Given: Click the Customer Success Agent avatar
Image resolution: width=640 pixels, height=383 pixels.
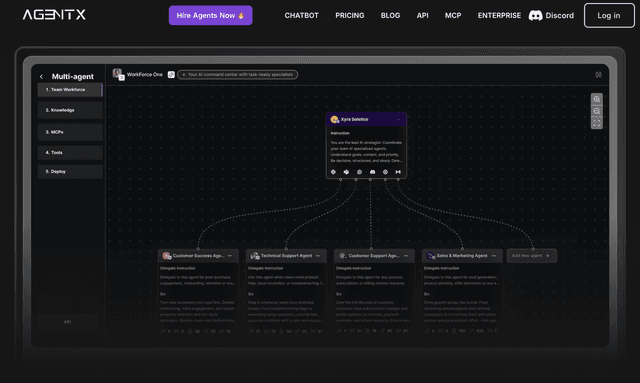Looking at the screenshot, I should tap(167, 256).
